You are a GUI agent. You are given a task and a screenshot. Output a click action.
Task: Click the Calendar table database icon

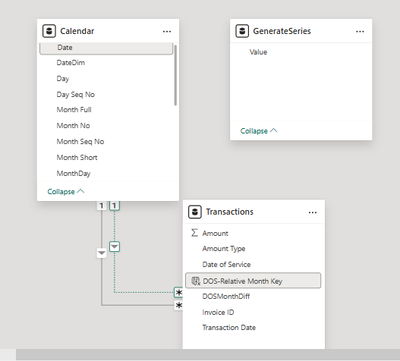click(x=49, y=31)
